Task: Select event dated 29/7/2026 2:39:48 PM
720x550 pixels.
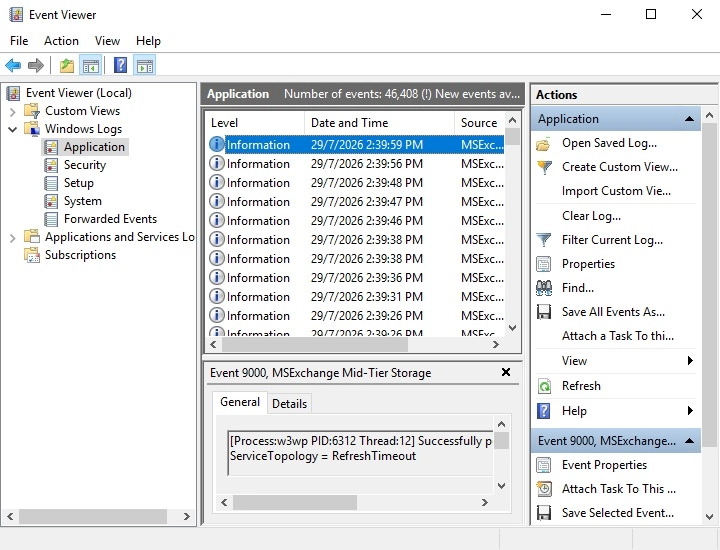Action: point(356,183)
